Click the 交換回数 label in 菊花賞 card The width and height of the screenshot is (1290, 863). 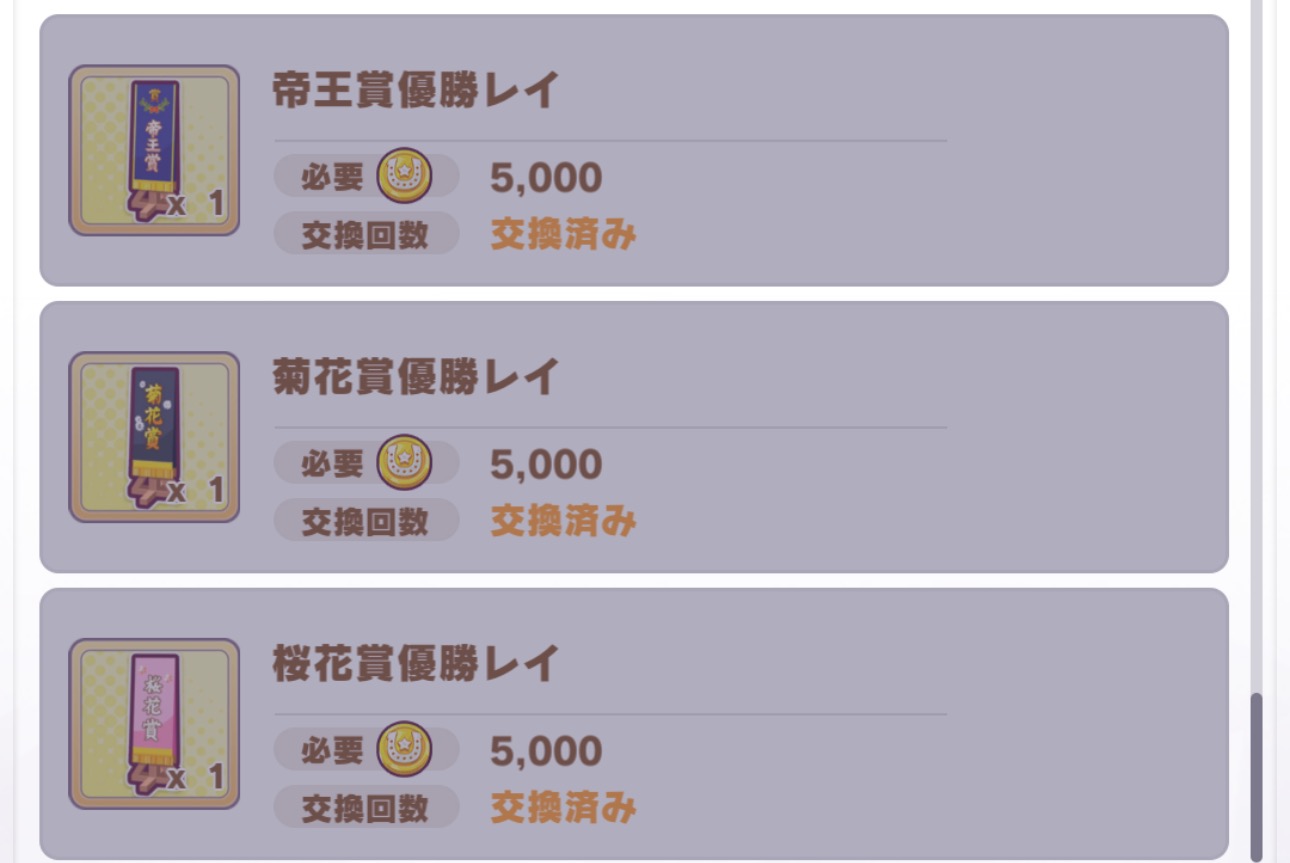[365, 521]
